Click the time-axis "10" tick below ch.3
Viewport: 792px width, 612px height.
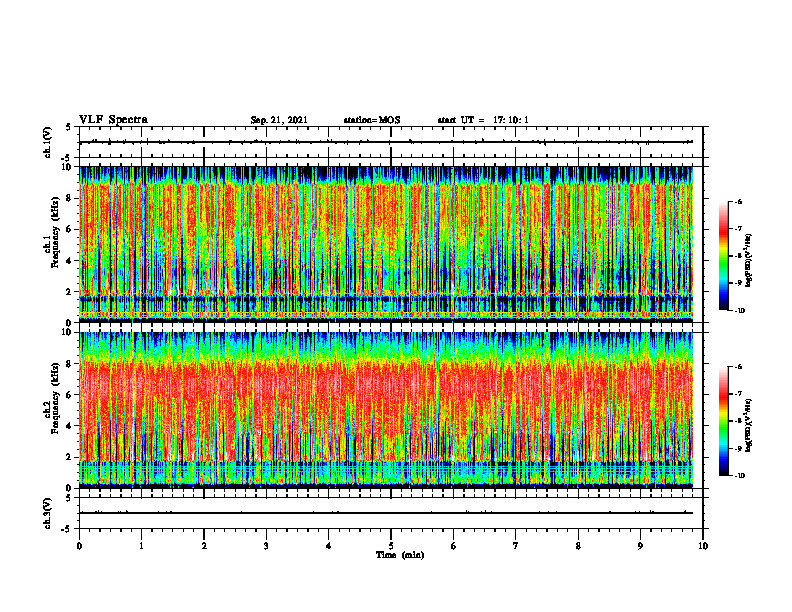pyautogui.click(x=703, y=546)
